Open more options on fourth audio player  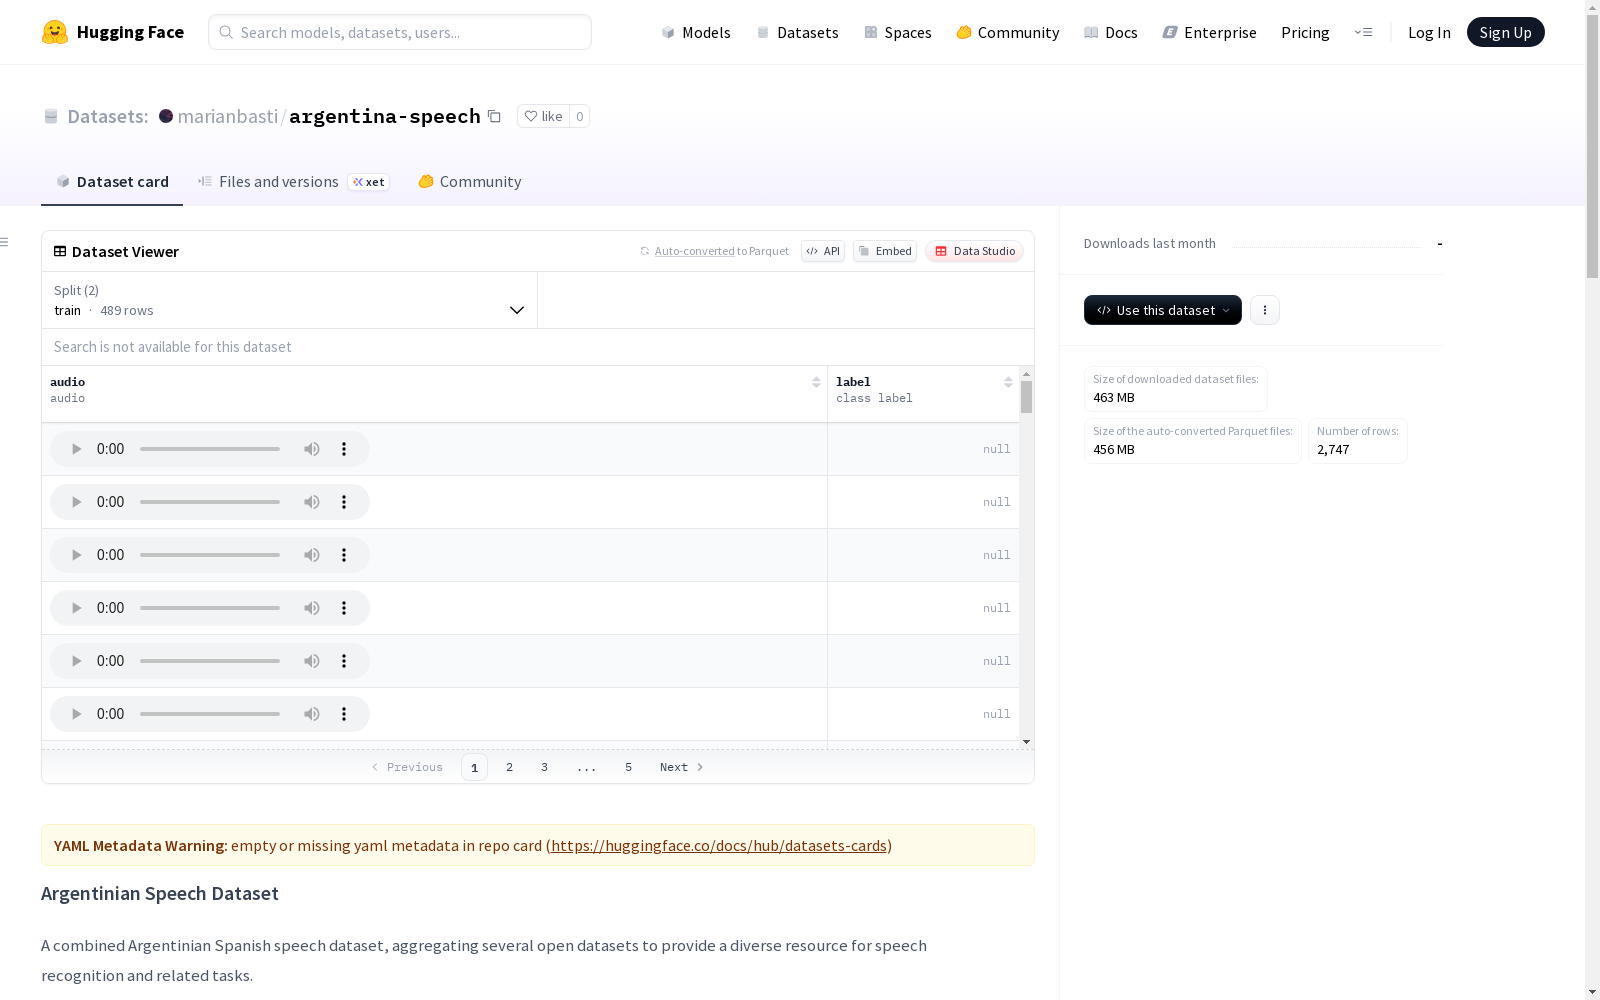[344, 608]
